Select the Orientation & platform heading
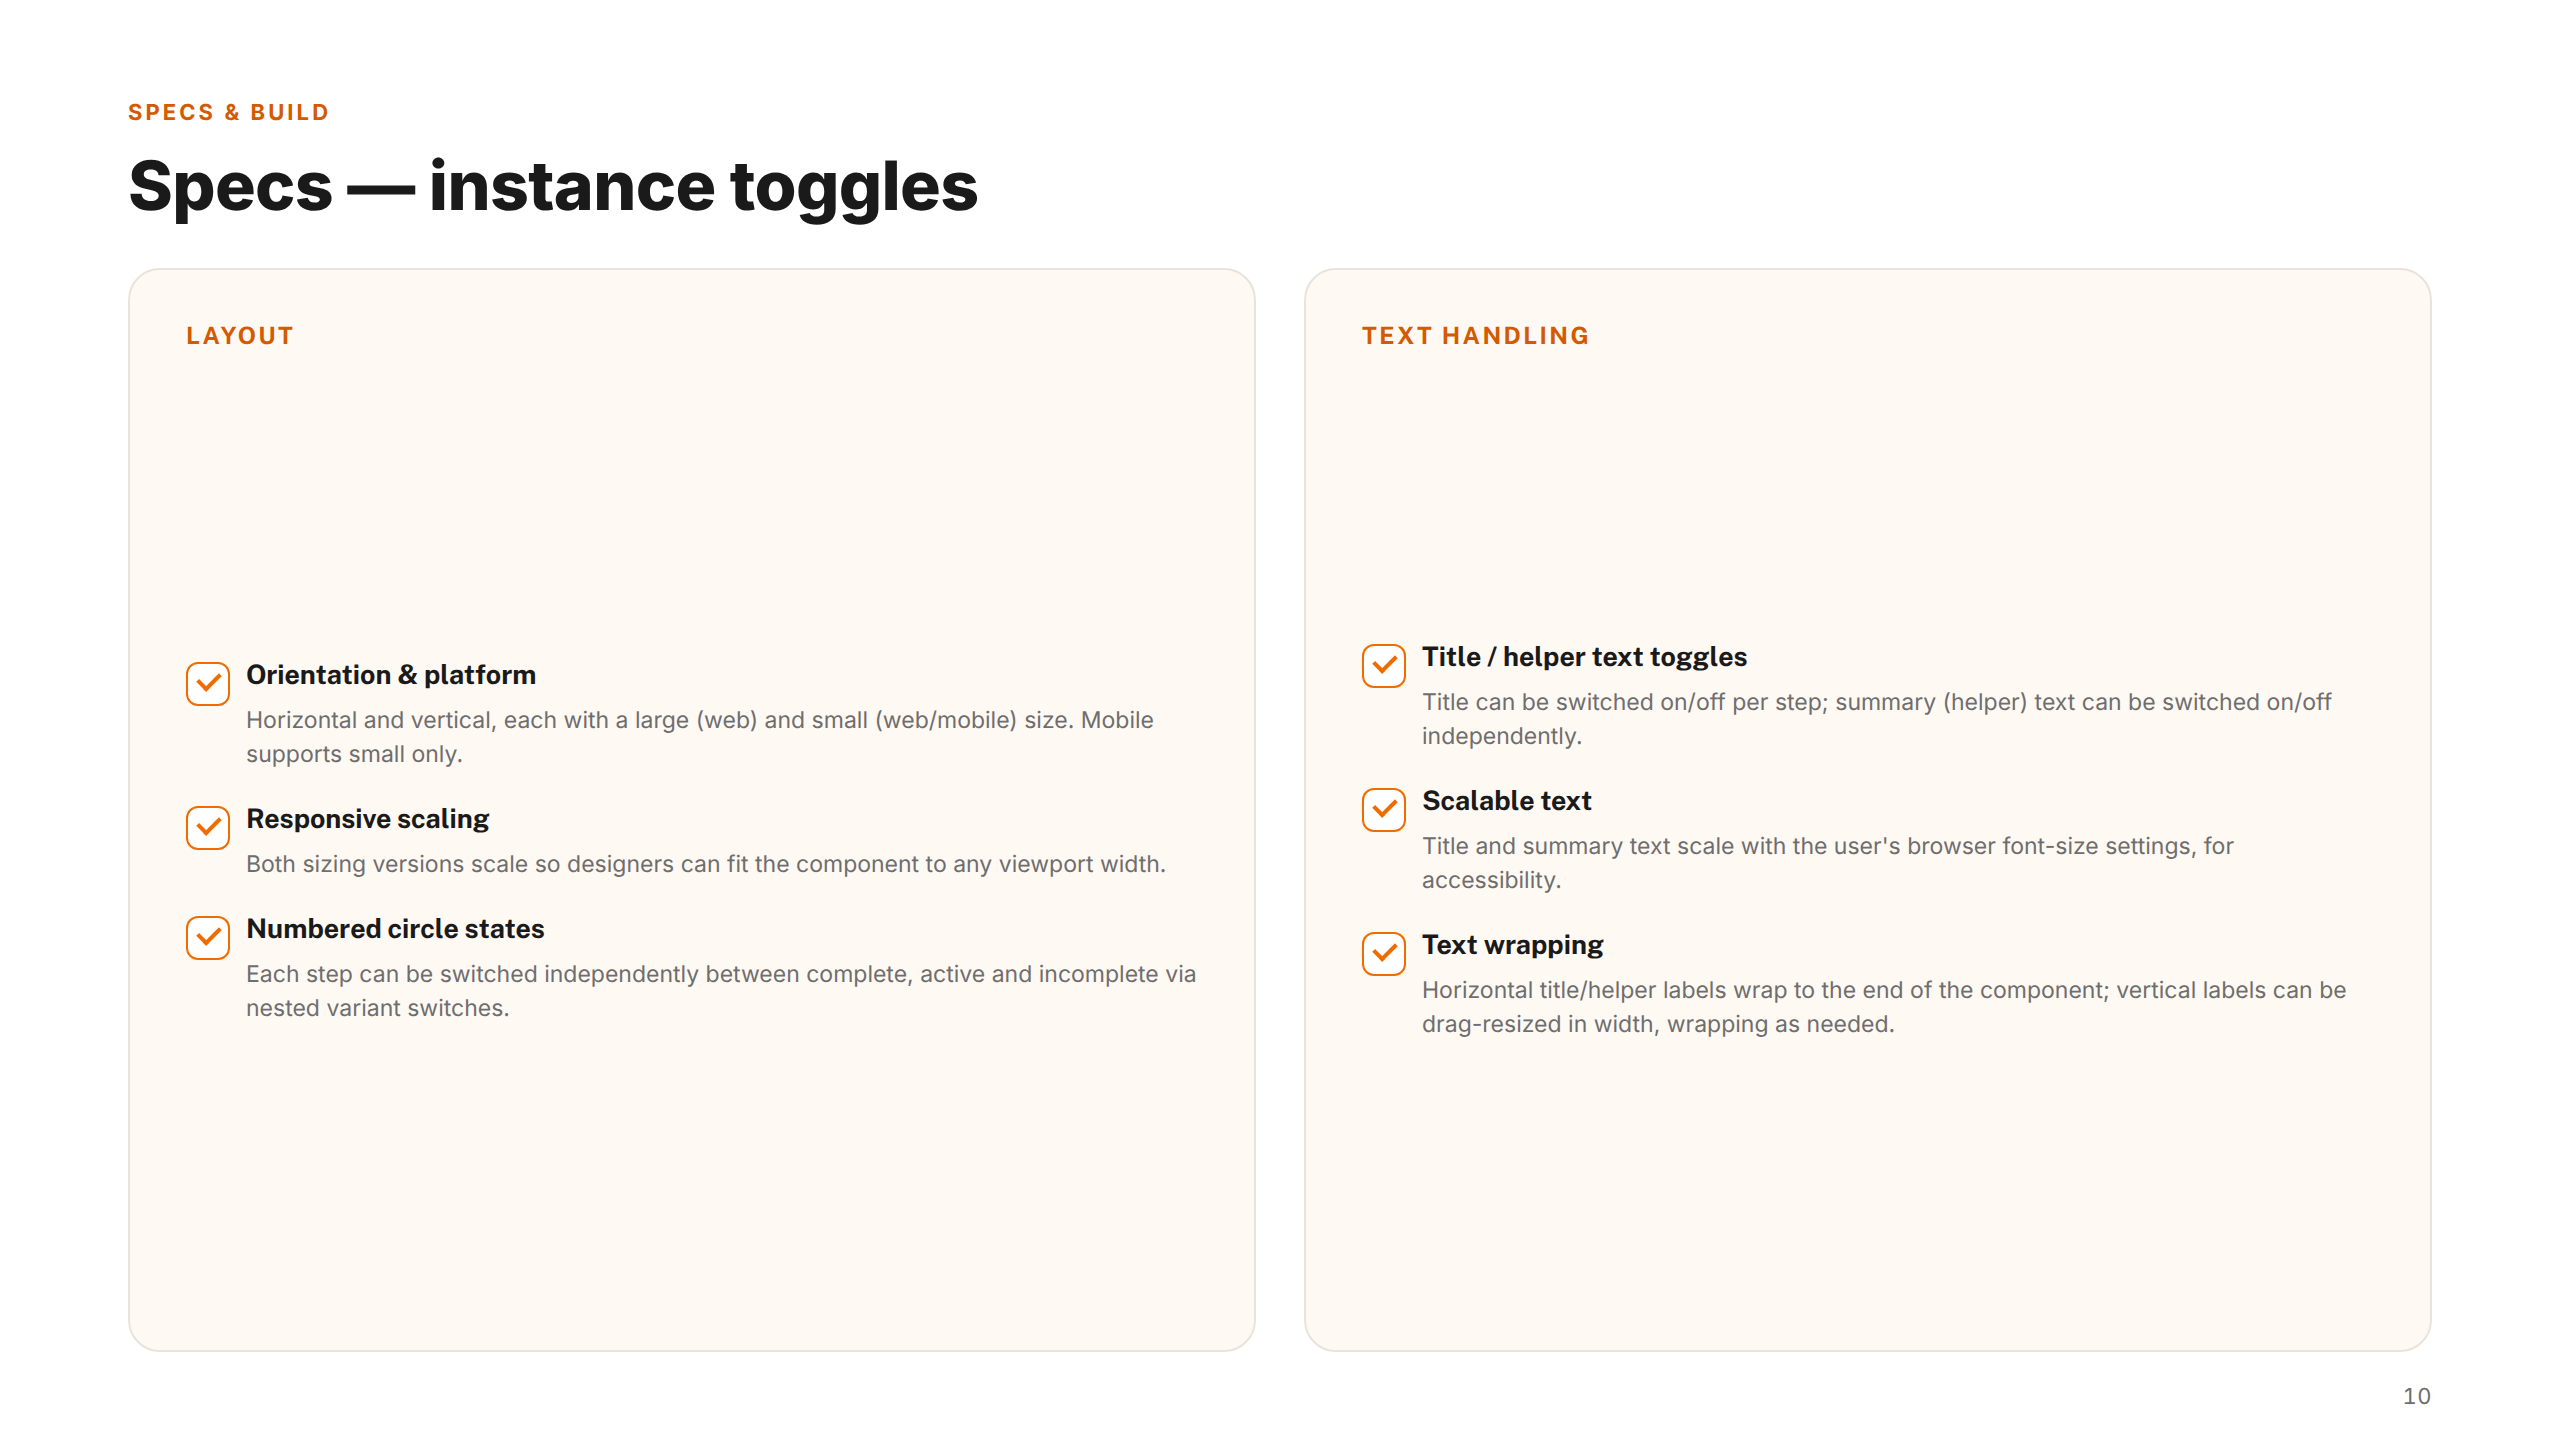Screen dimensions: 2560x1440 pyautogui.click(x=391, y=675)
